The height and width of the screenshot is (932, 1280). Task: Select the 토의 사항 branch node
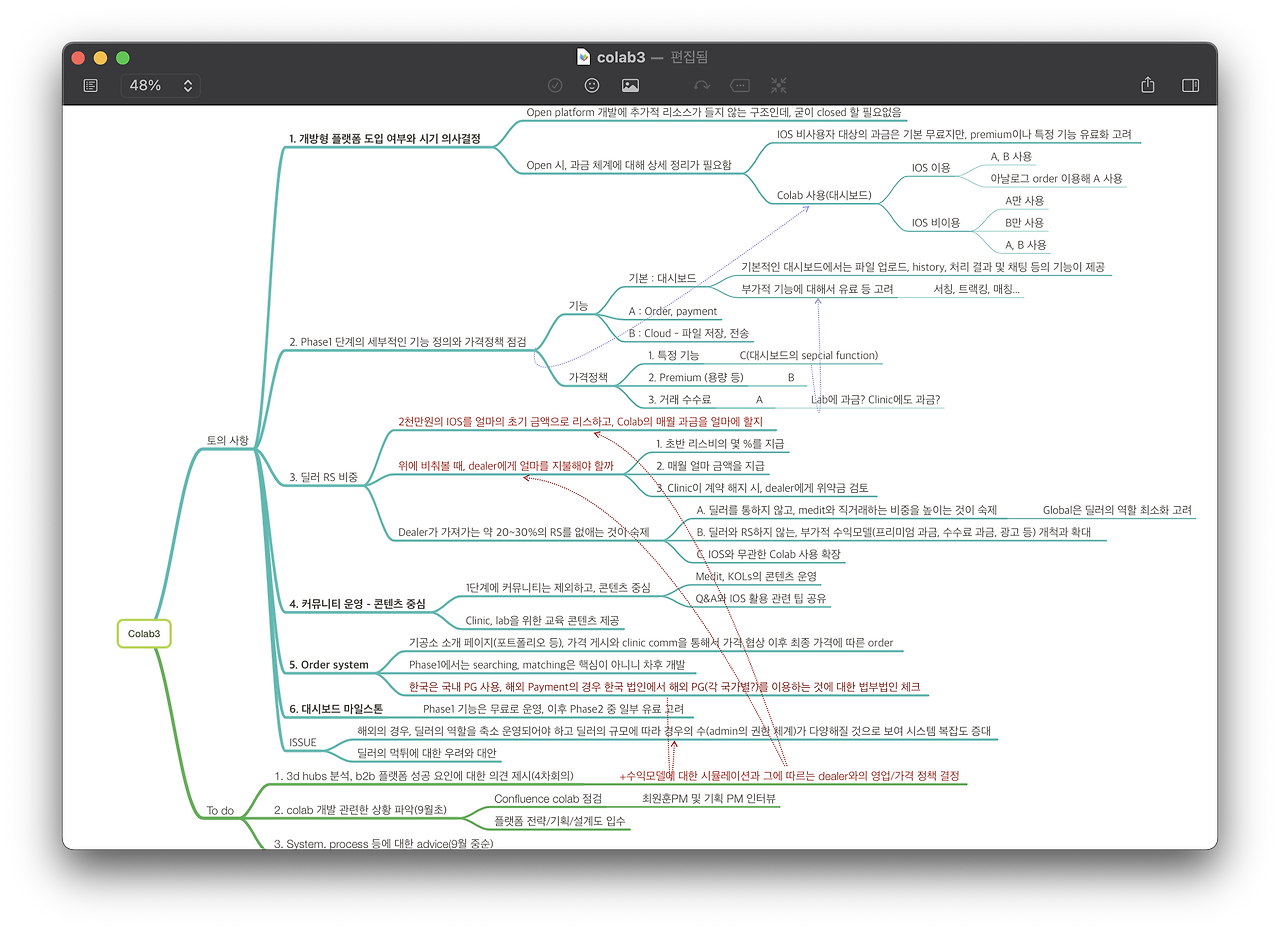(x=227, y=440)
